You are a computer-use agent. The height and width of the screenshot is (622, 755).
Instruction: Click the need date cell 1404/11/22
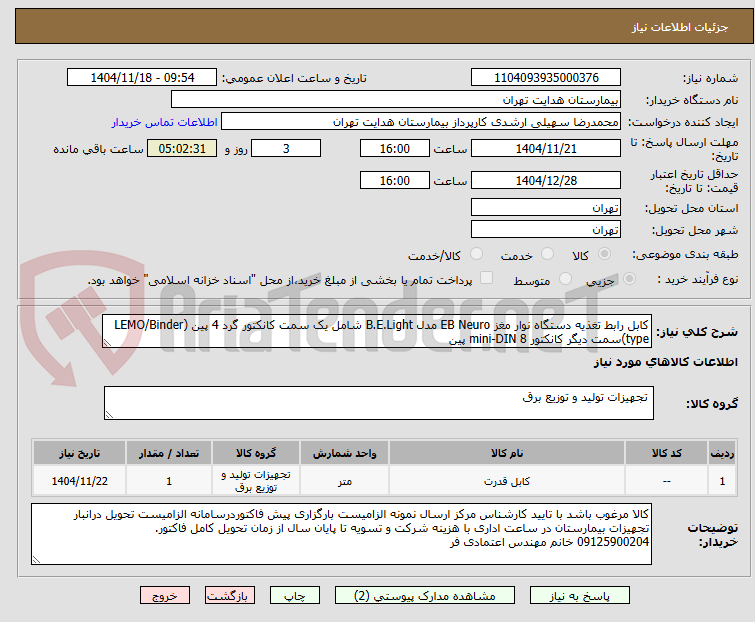[80, 481]
